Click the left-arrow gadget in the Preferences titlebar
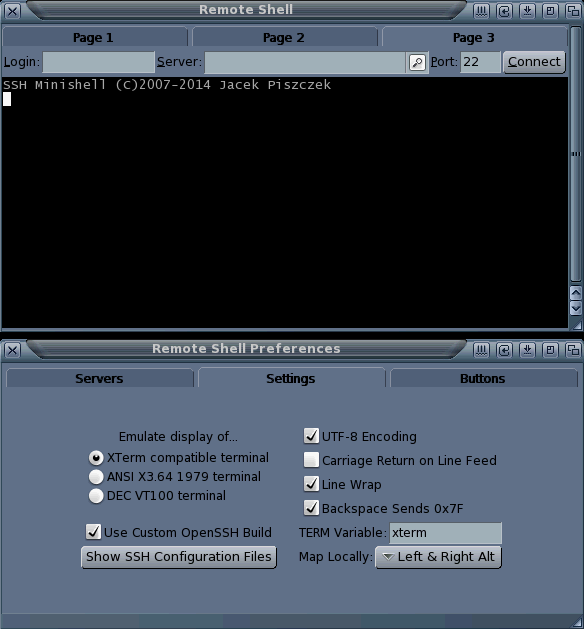The width and height of the screenshot is (584, 629). click(x=504, y=350)
